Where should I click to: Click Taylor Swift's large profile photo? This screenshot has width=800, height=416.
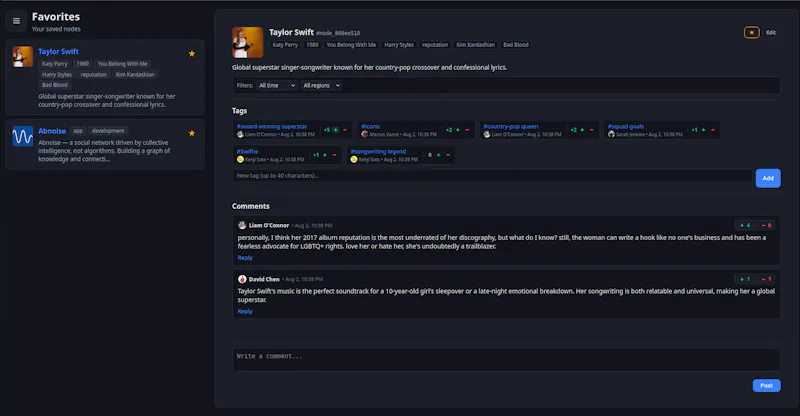coord(247,42)
